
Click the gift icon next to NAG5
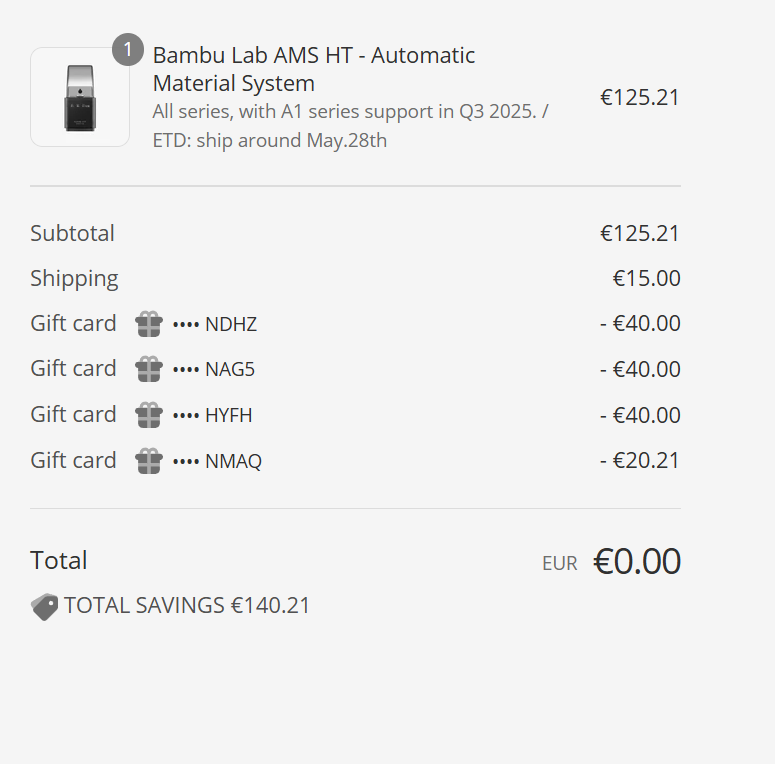click(x=149, y=369)
